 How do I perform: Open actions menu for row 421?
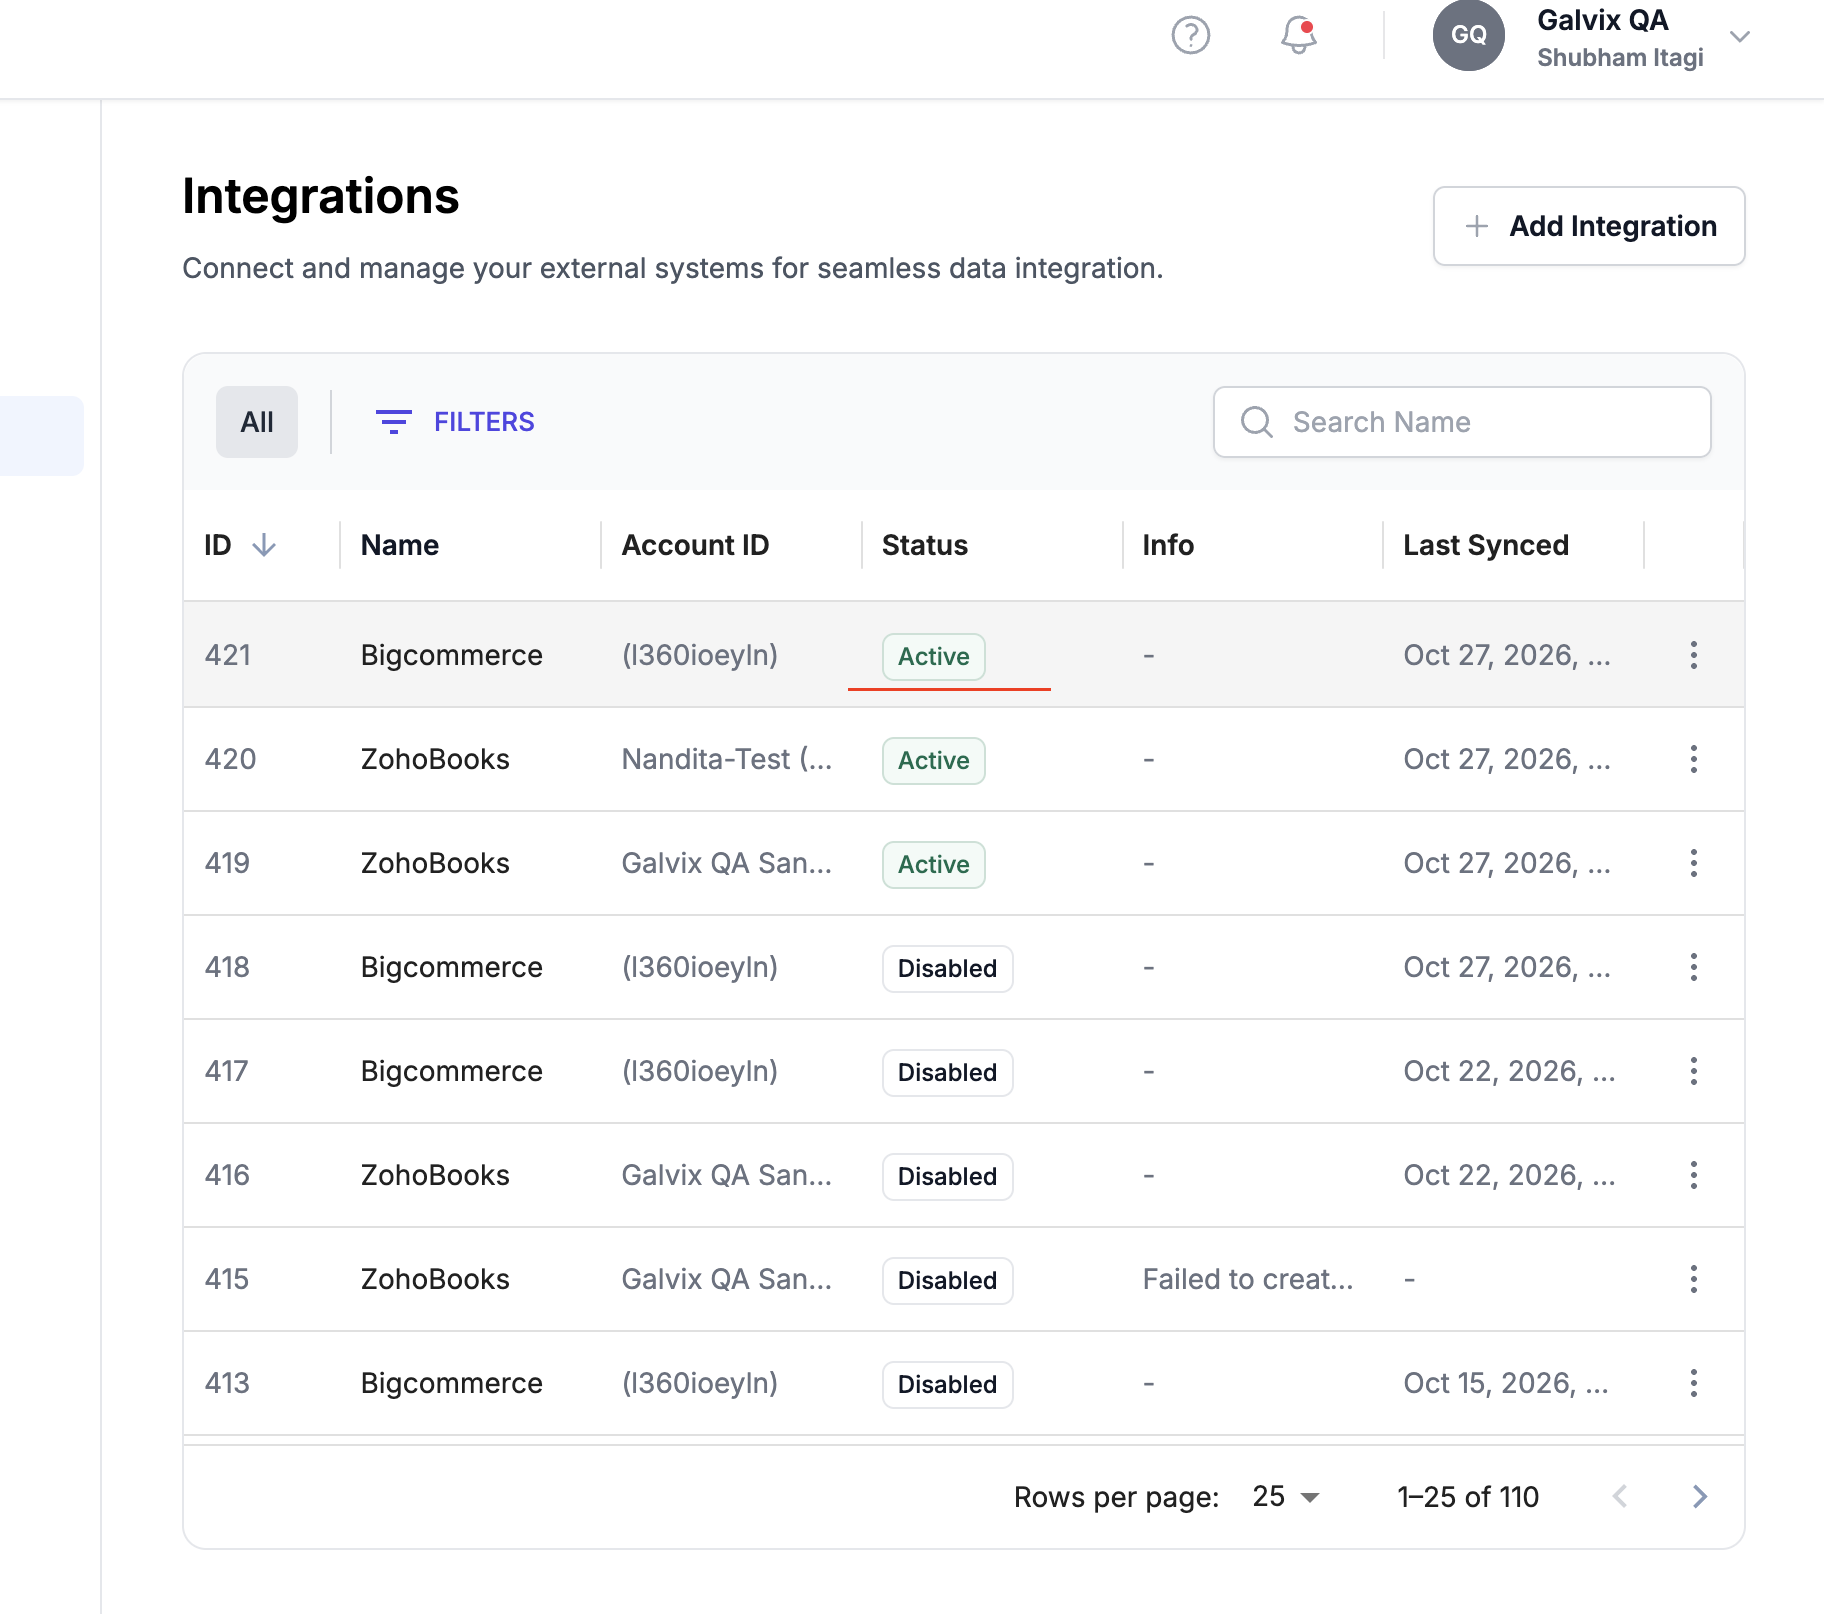tap(1693, 655)
